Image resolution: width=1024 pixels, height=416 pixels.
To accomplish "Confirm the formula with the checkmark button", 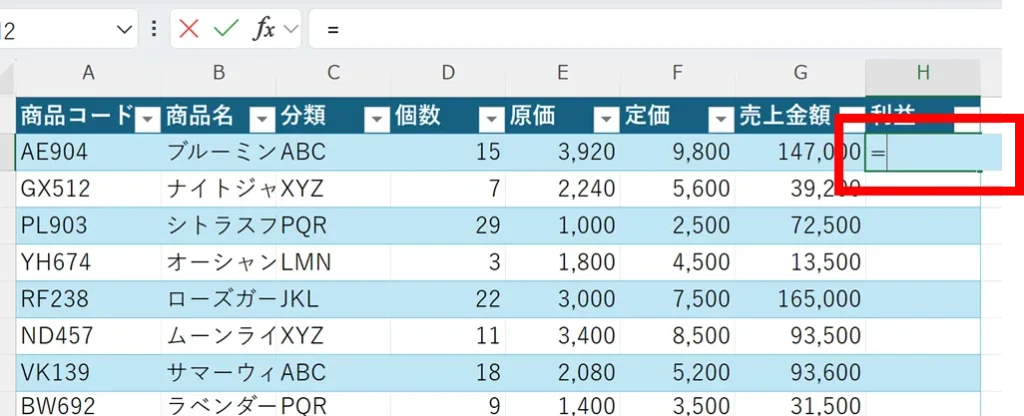I will (x=226, y=29).
